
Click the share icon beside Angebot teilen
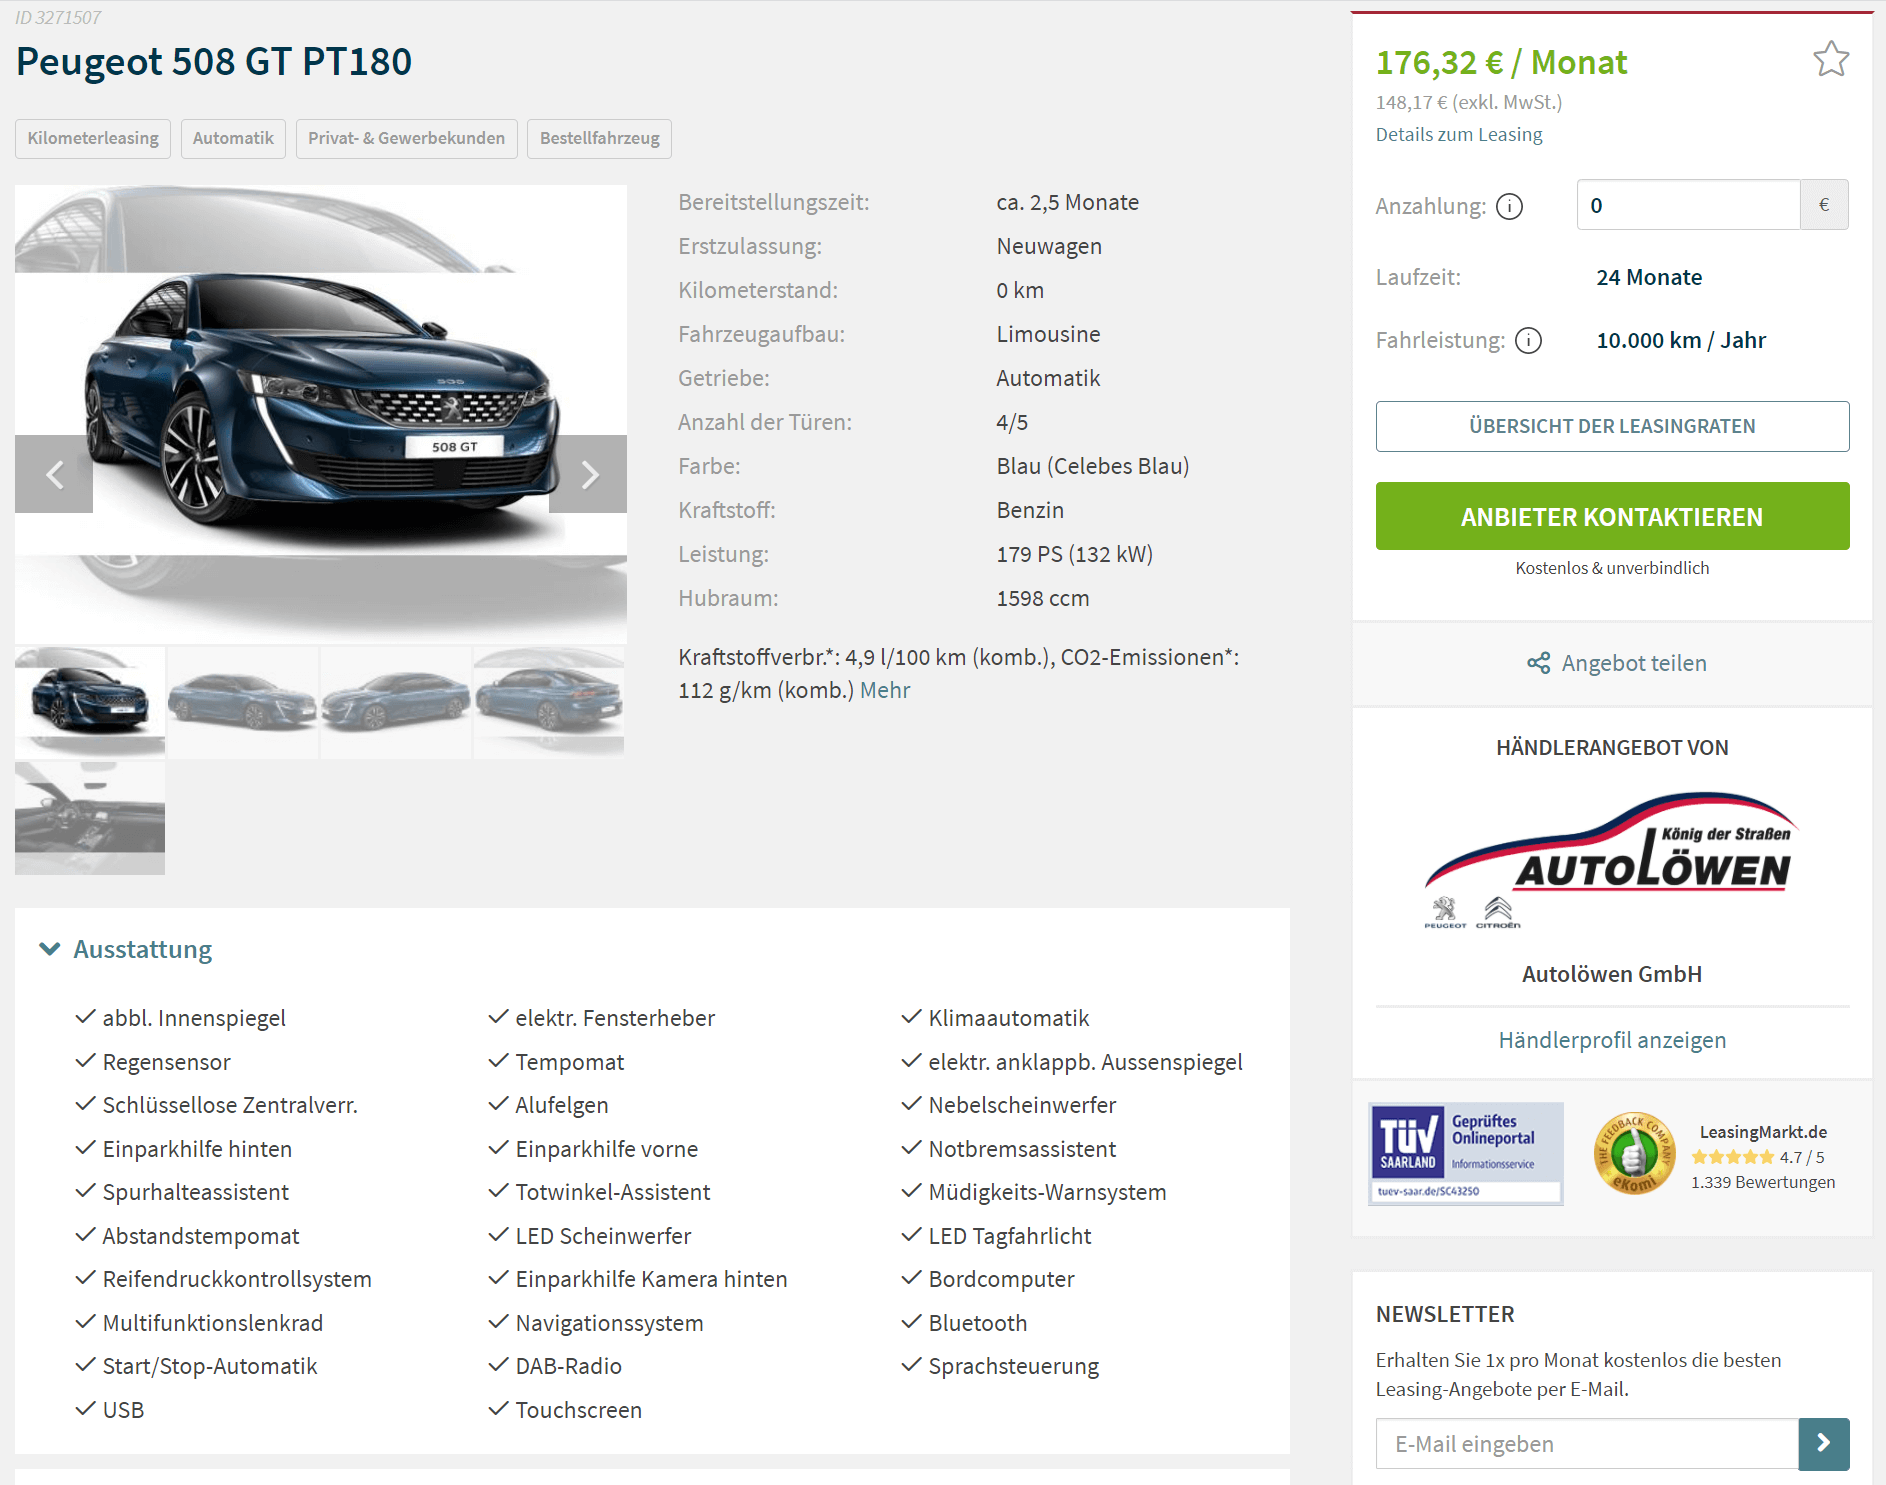(1539, 663)
